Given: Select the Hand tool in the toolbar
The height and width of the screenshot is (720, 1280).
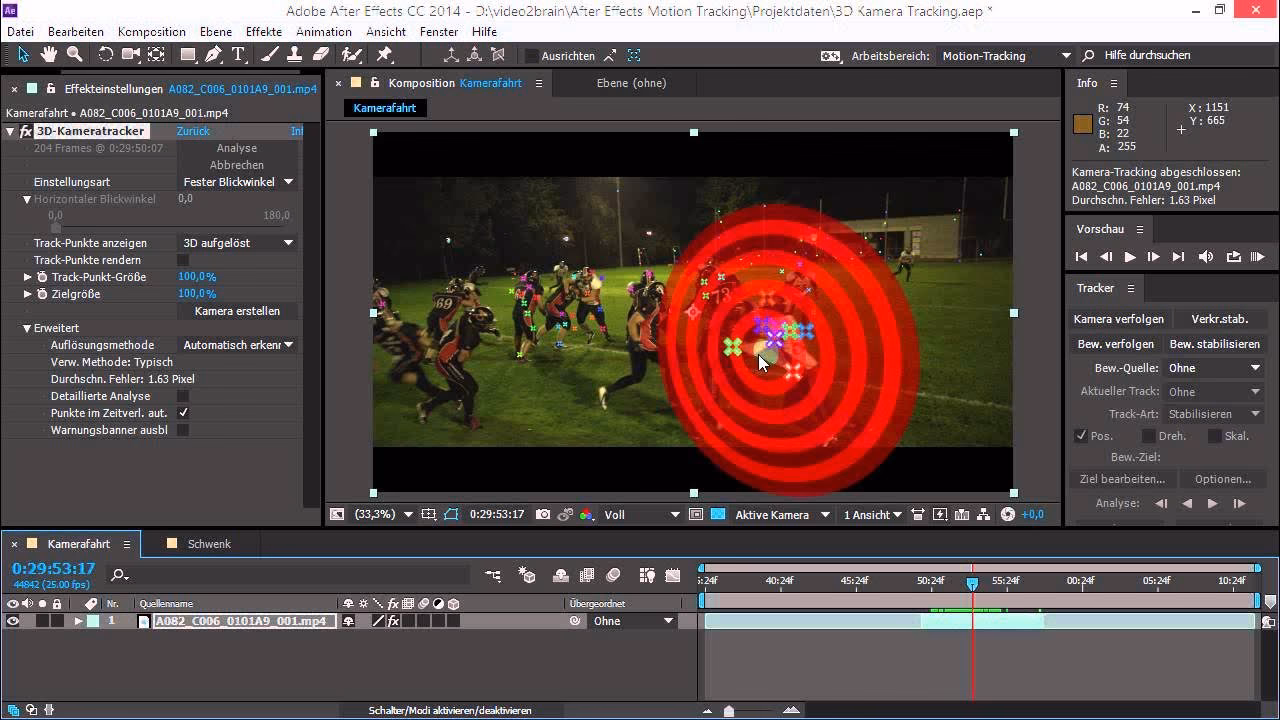Looking at the screenshot, I should (49, 55).
